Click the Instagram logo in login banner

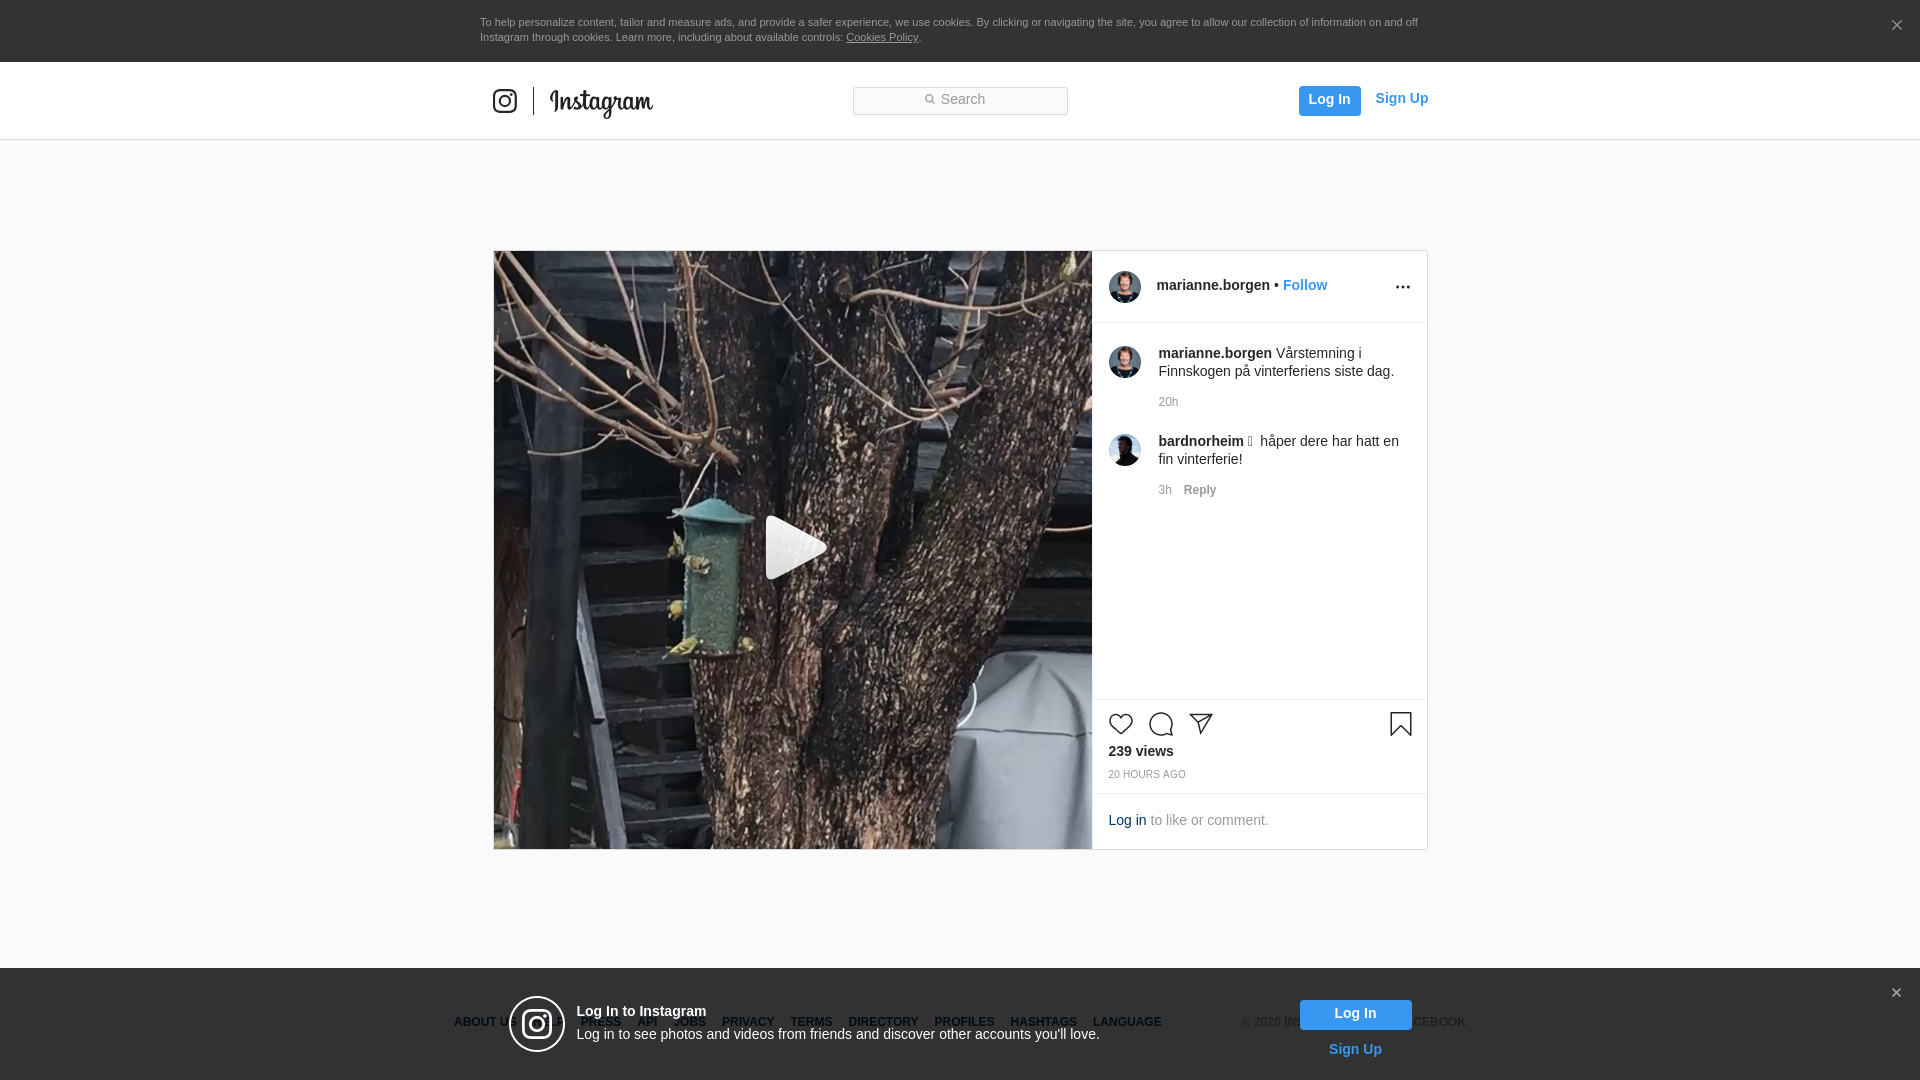[x=537, y=1024]
